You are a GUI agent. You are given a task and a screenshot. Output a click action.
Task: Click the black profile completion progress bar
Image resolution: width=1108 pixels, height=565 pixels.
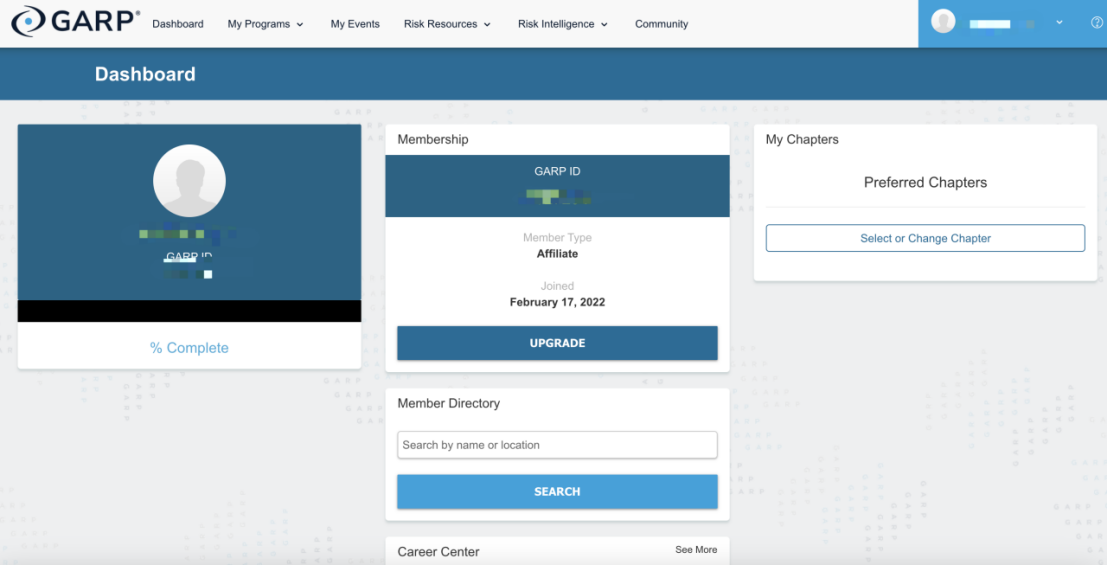pos(189,311)
